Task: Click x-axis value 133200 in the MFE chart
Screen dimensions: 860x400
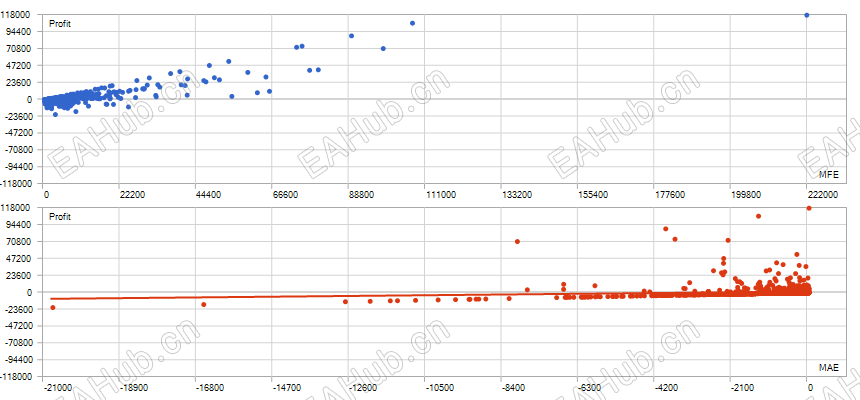Action: click(x=516, y=195)
